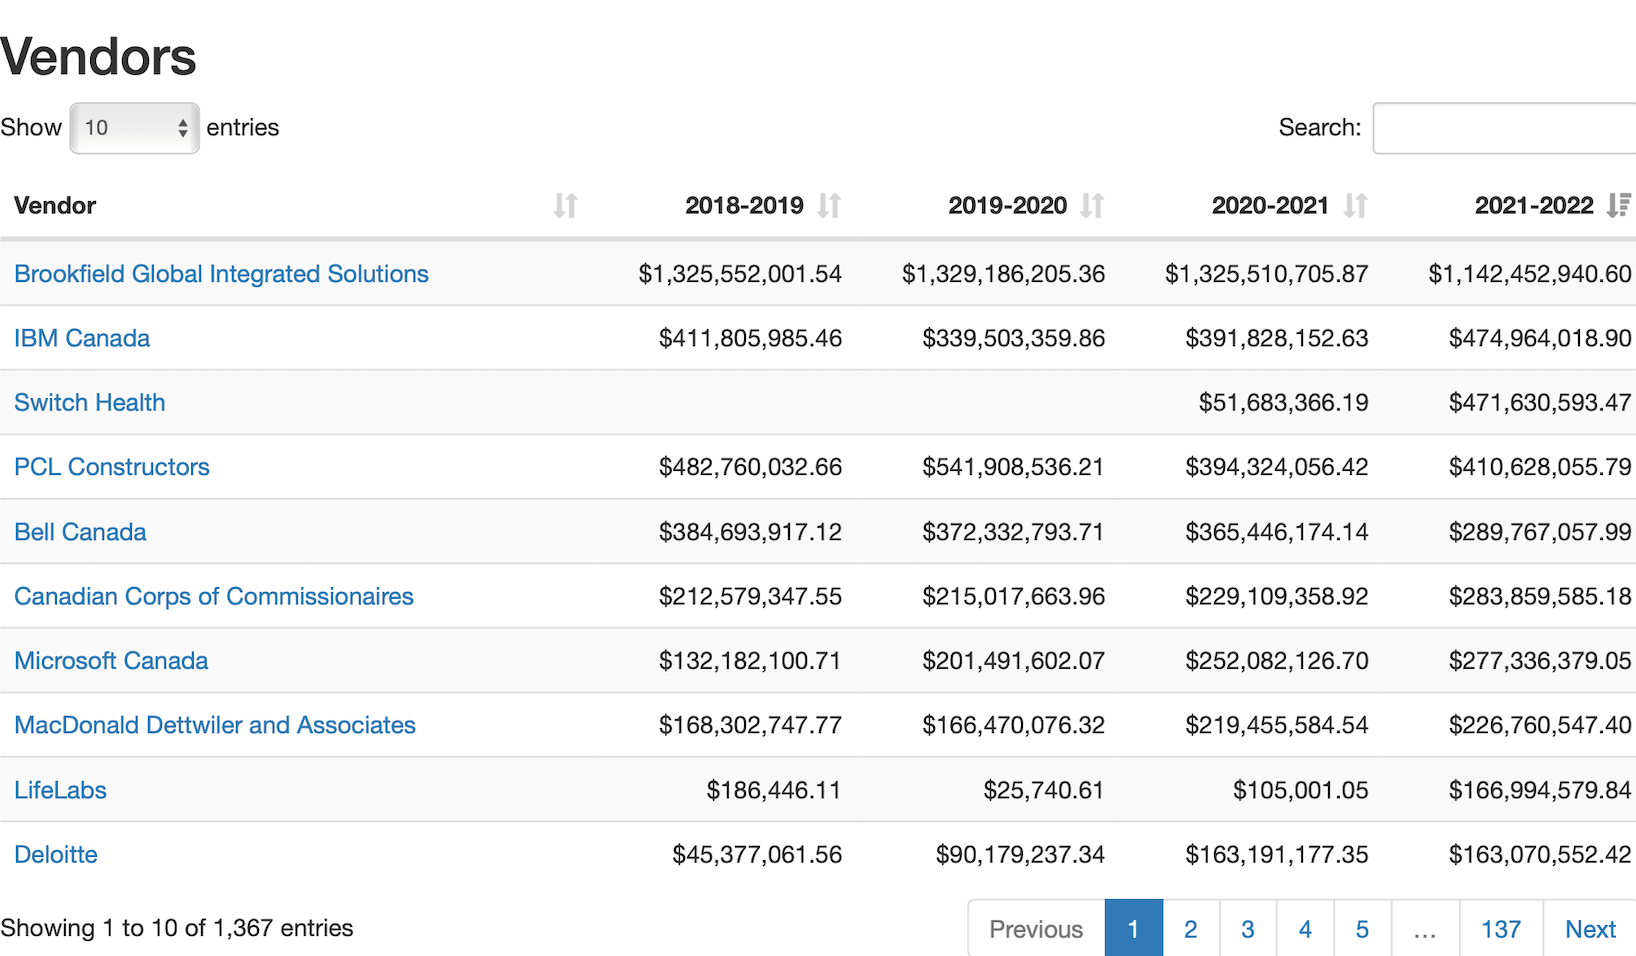Screen dimensions: 1636x956
Task: Sort by 2020-2021 column arrows icon
Action: (x=1355, y=205)
